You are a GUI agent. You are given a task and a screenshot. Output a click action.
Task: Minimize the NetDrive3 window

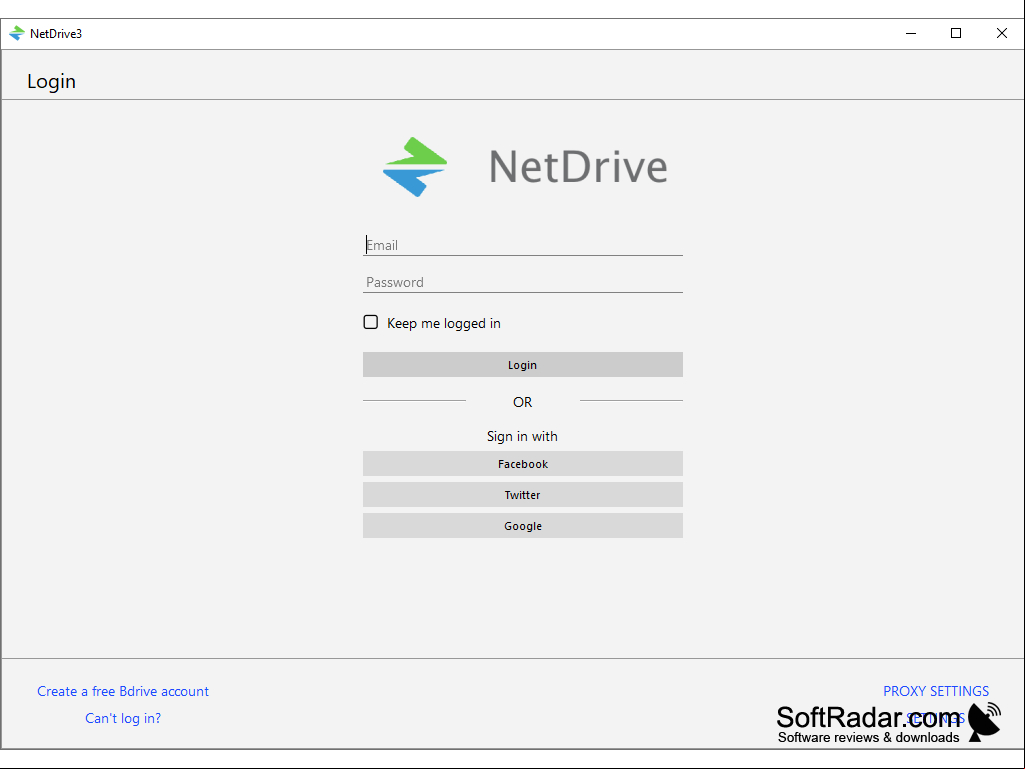(911, 33)
